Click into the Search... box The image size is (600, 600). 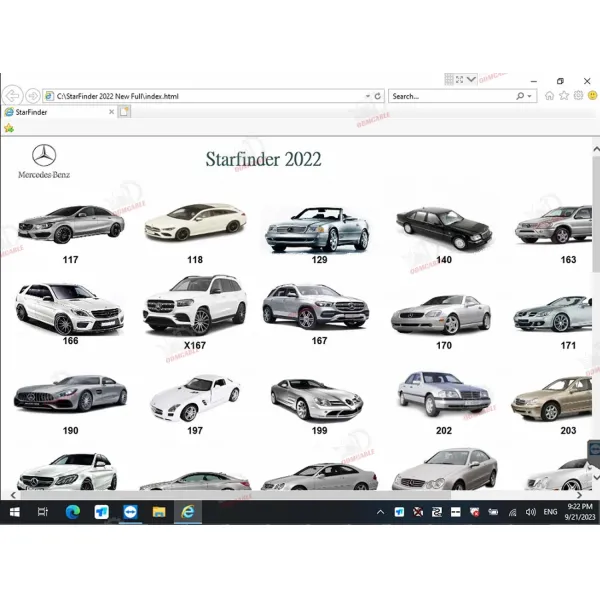pos(452,96)
